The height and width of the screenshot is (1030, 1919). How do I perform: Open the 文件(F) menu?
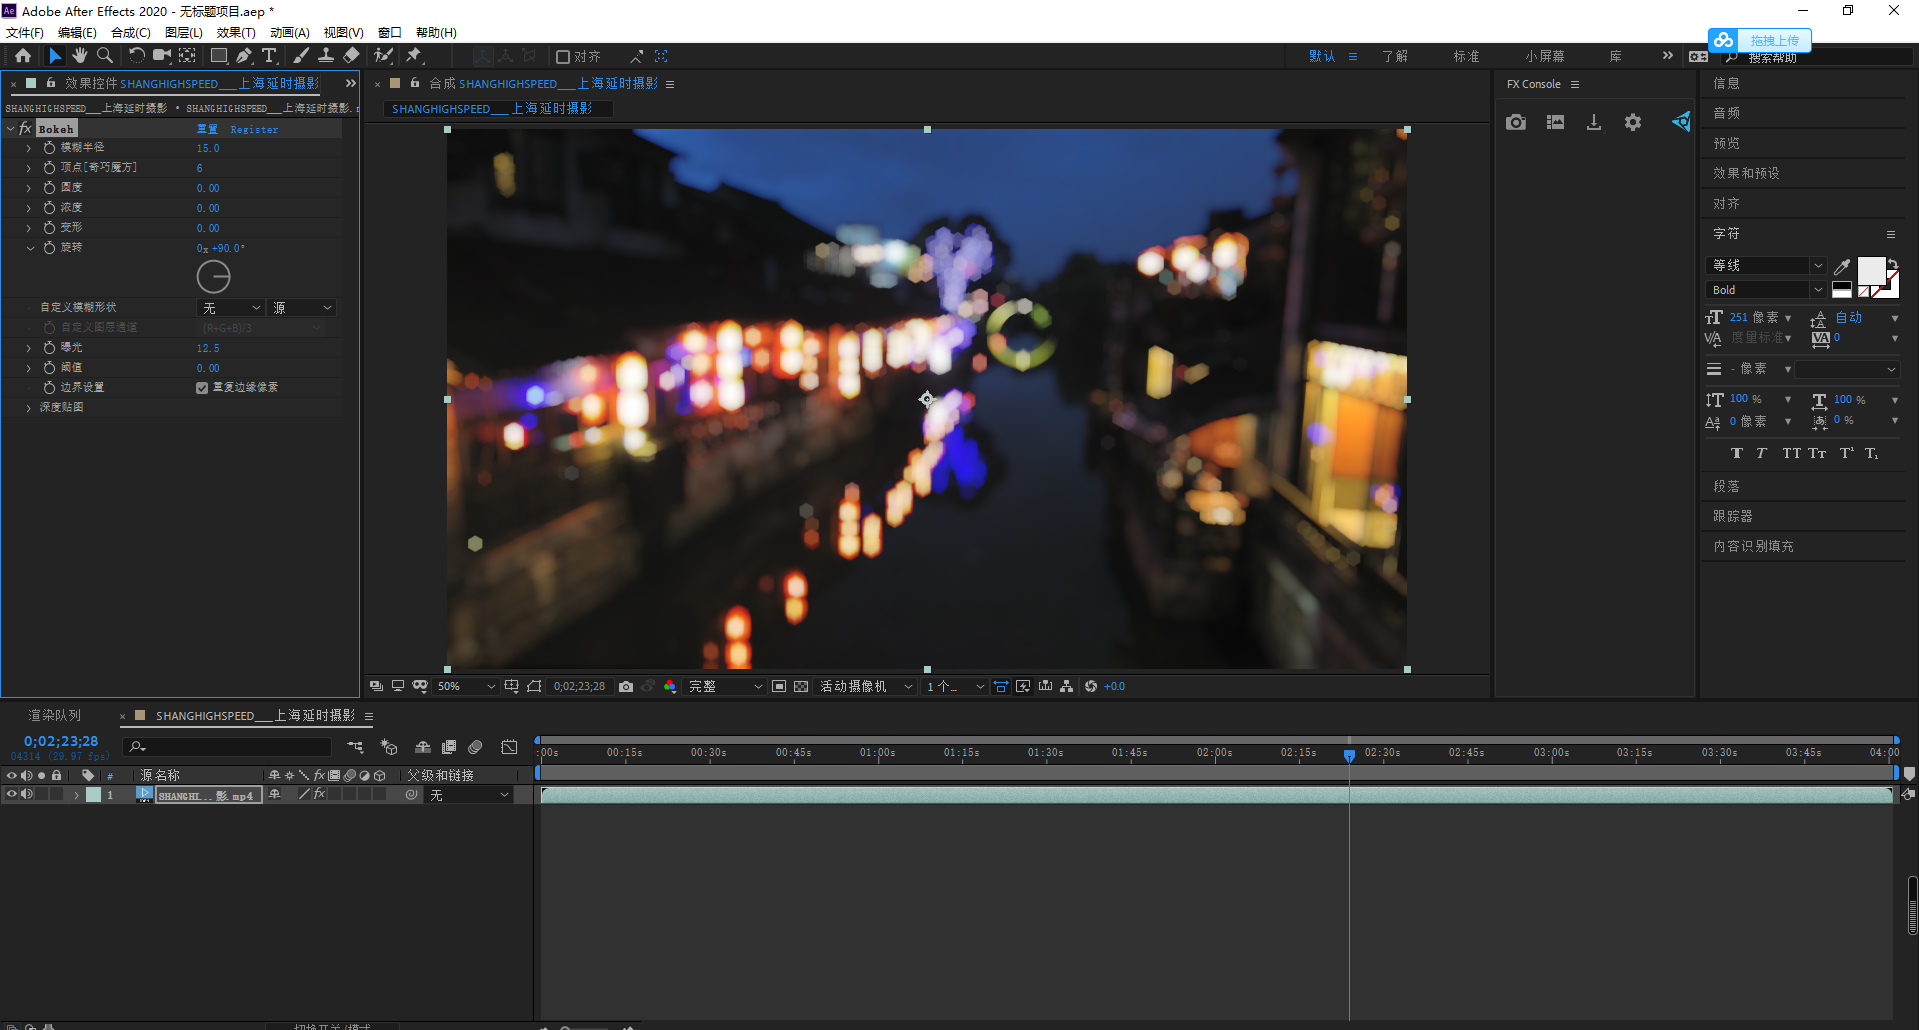25,33
